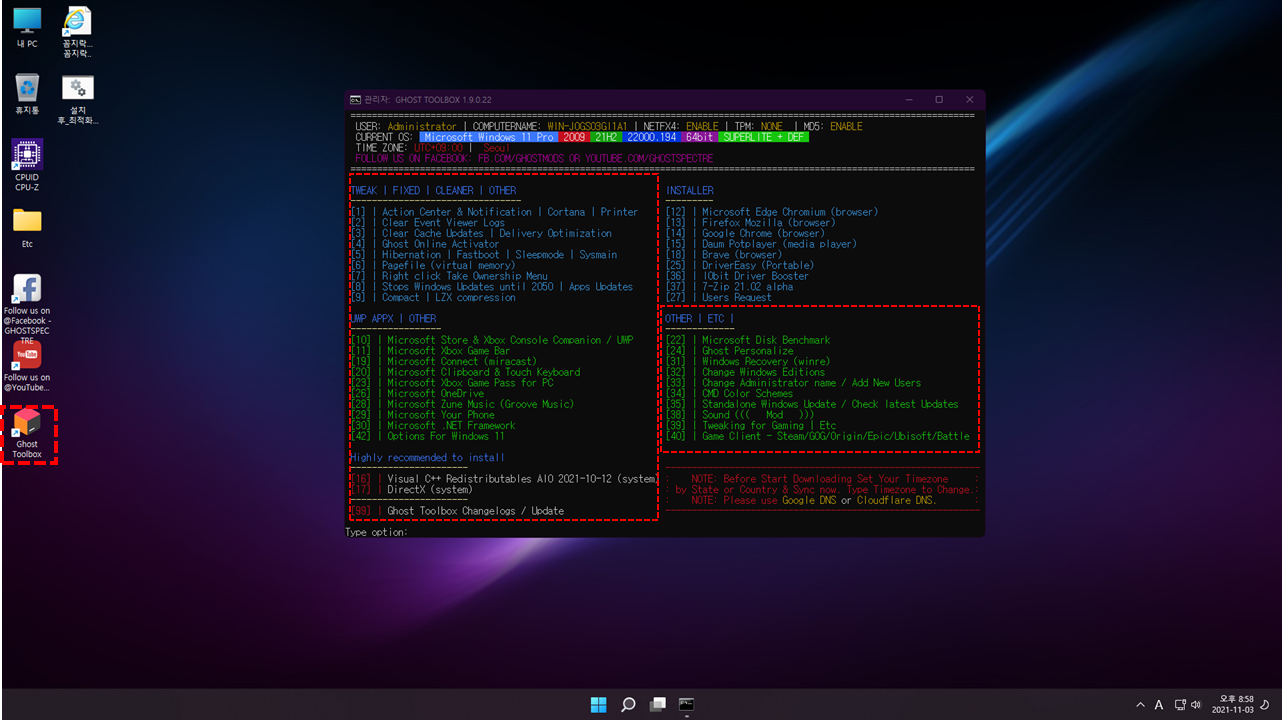The image size is (1282, 720).
Task: Open Task View on the taskbar
Action: [657, 704]
